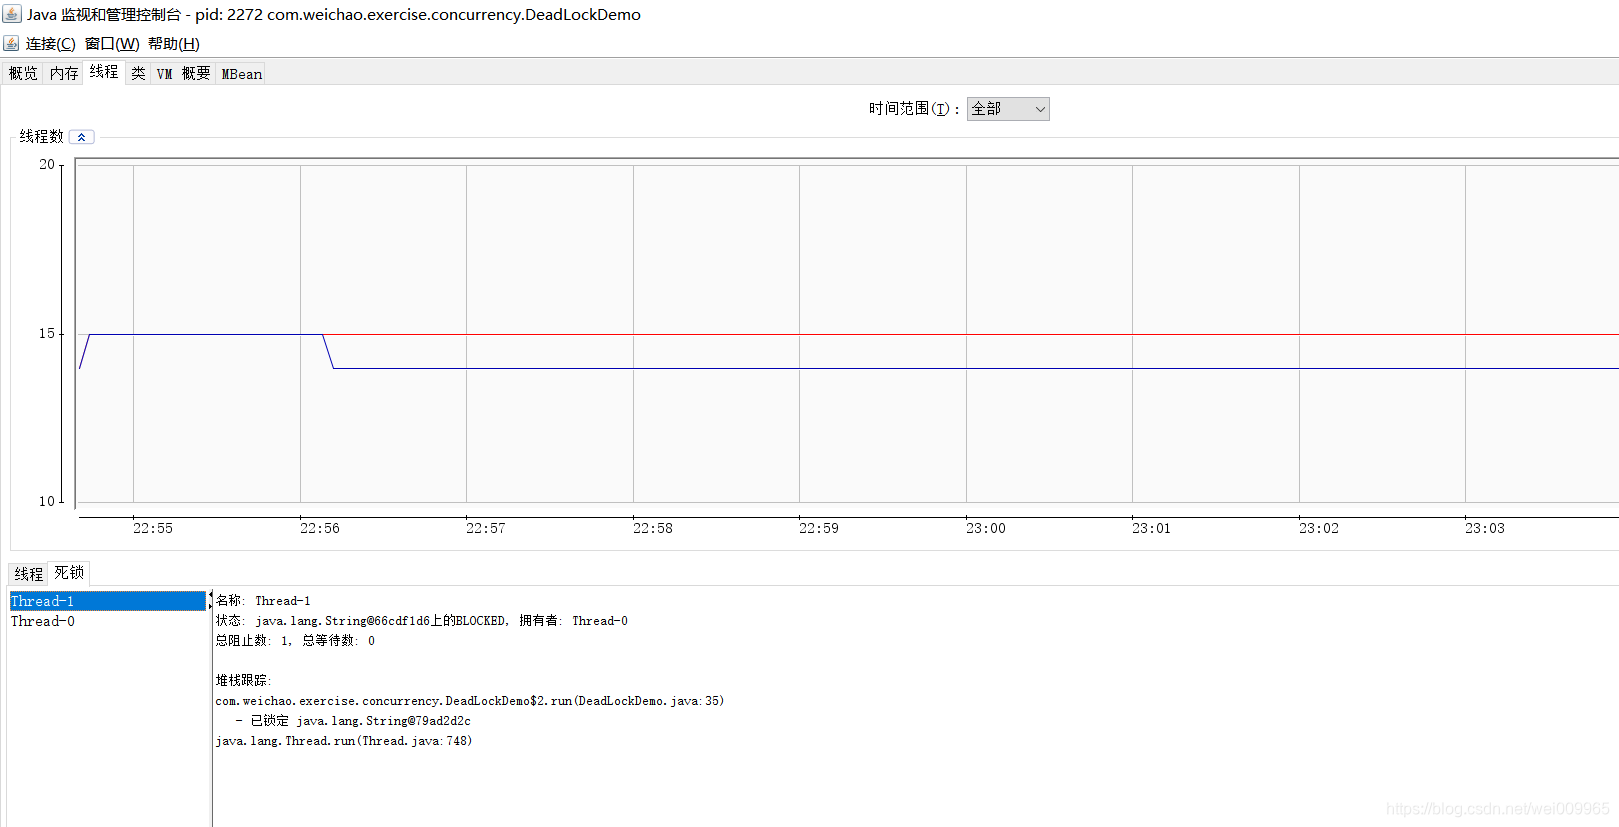Click the 堆栈跟踪 heading
1619x827 pixels.
tap(243, 681)
